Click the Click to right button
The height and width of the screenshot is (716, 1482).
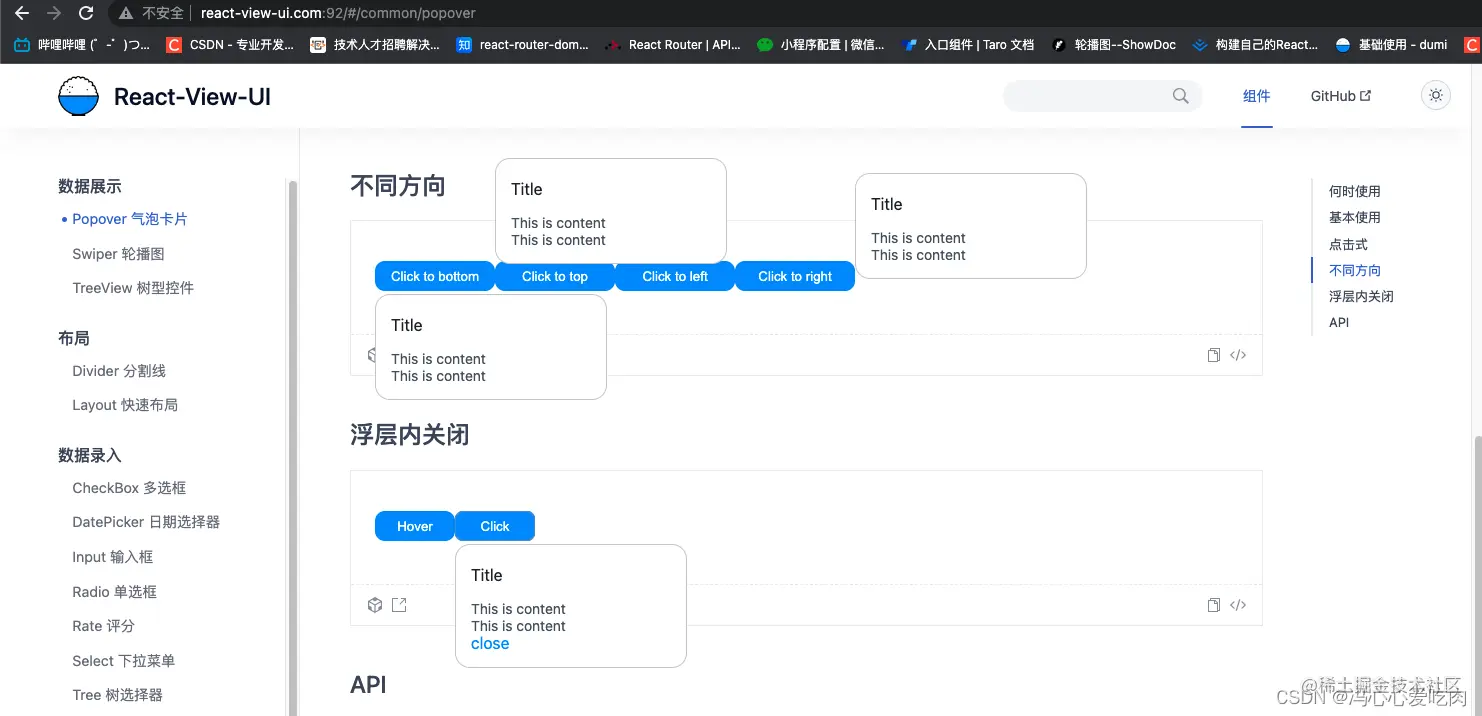click(795, 276)
